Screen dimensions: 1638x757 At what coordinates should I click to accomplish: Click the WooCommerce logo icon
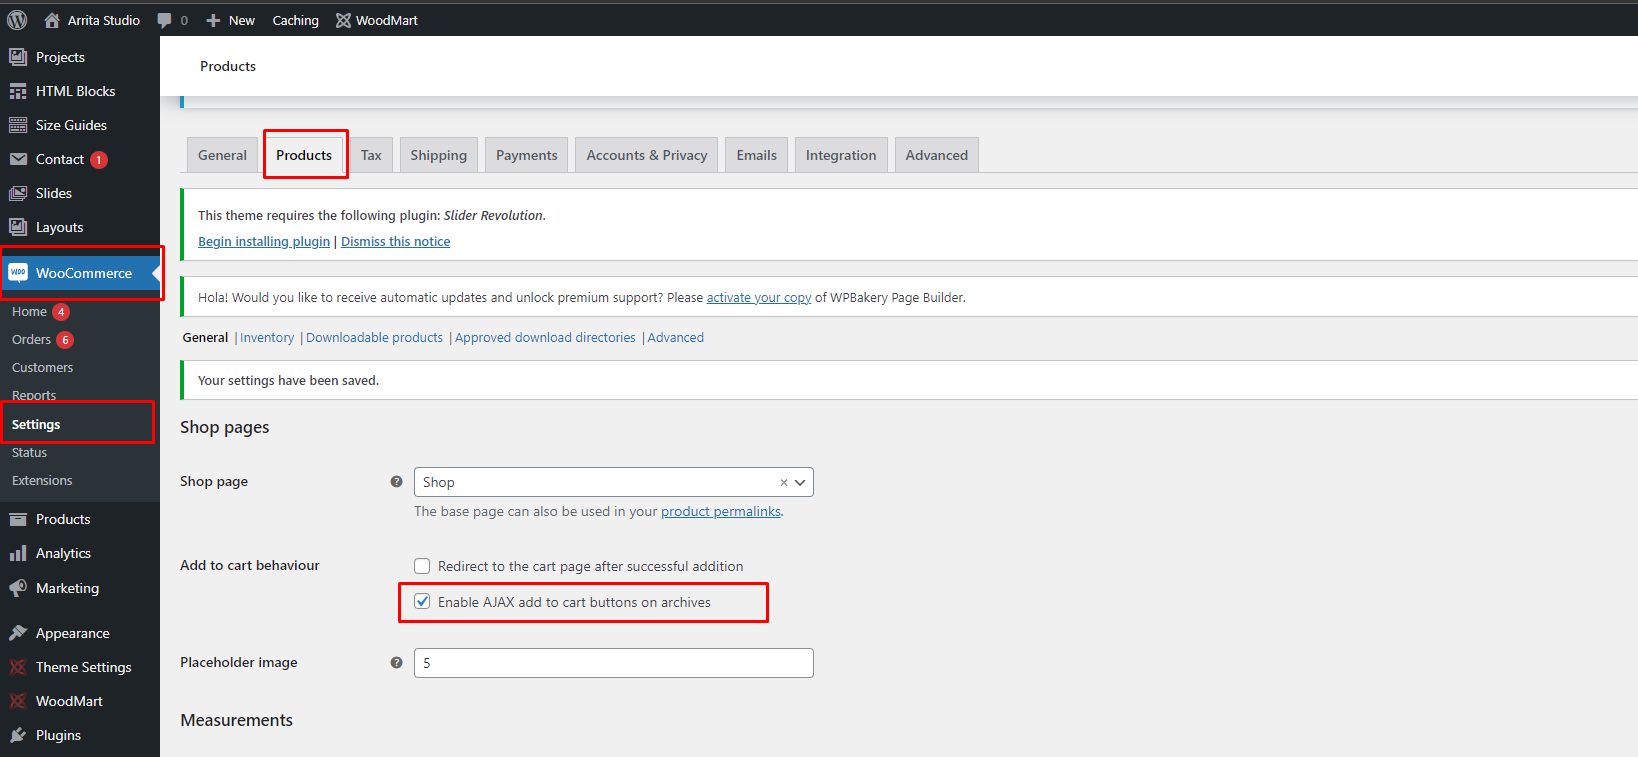[x=18, y=273]
